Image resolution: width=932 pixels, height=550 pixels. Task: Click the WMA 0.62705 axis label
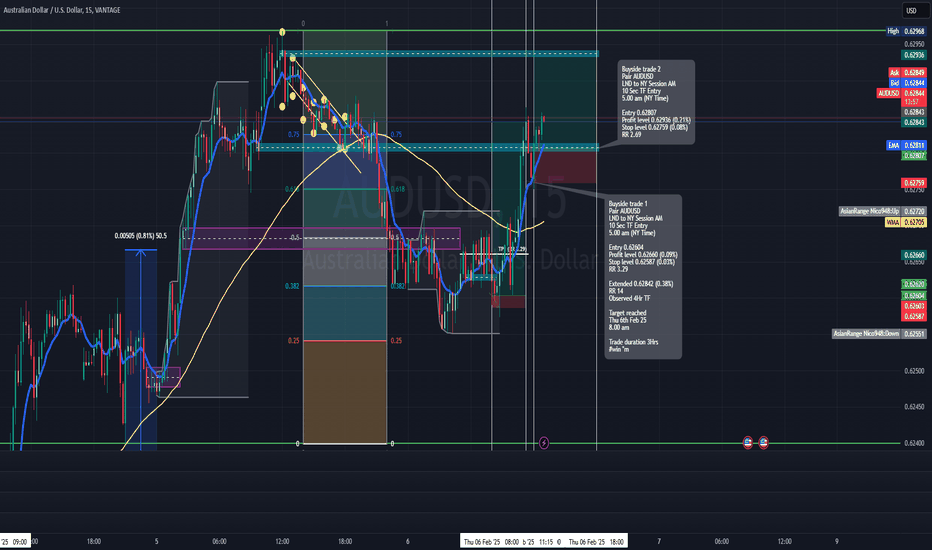tap(906, 222)
